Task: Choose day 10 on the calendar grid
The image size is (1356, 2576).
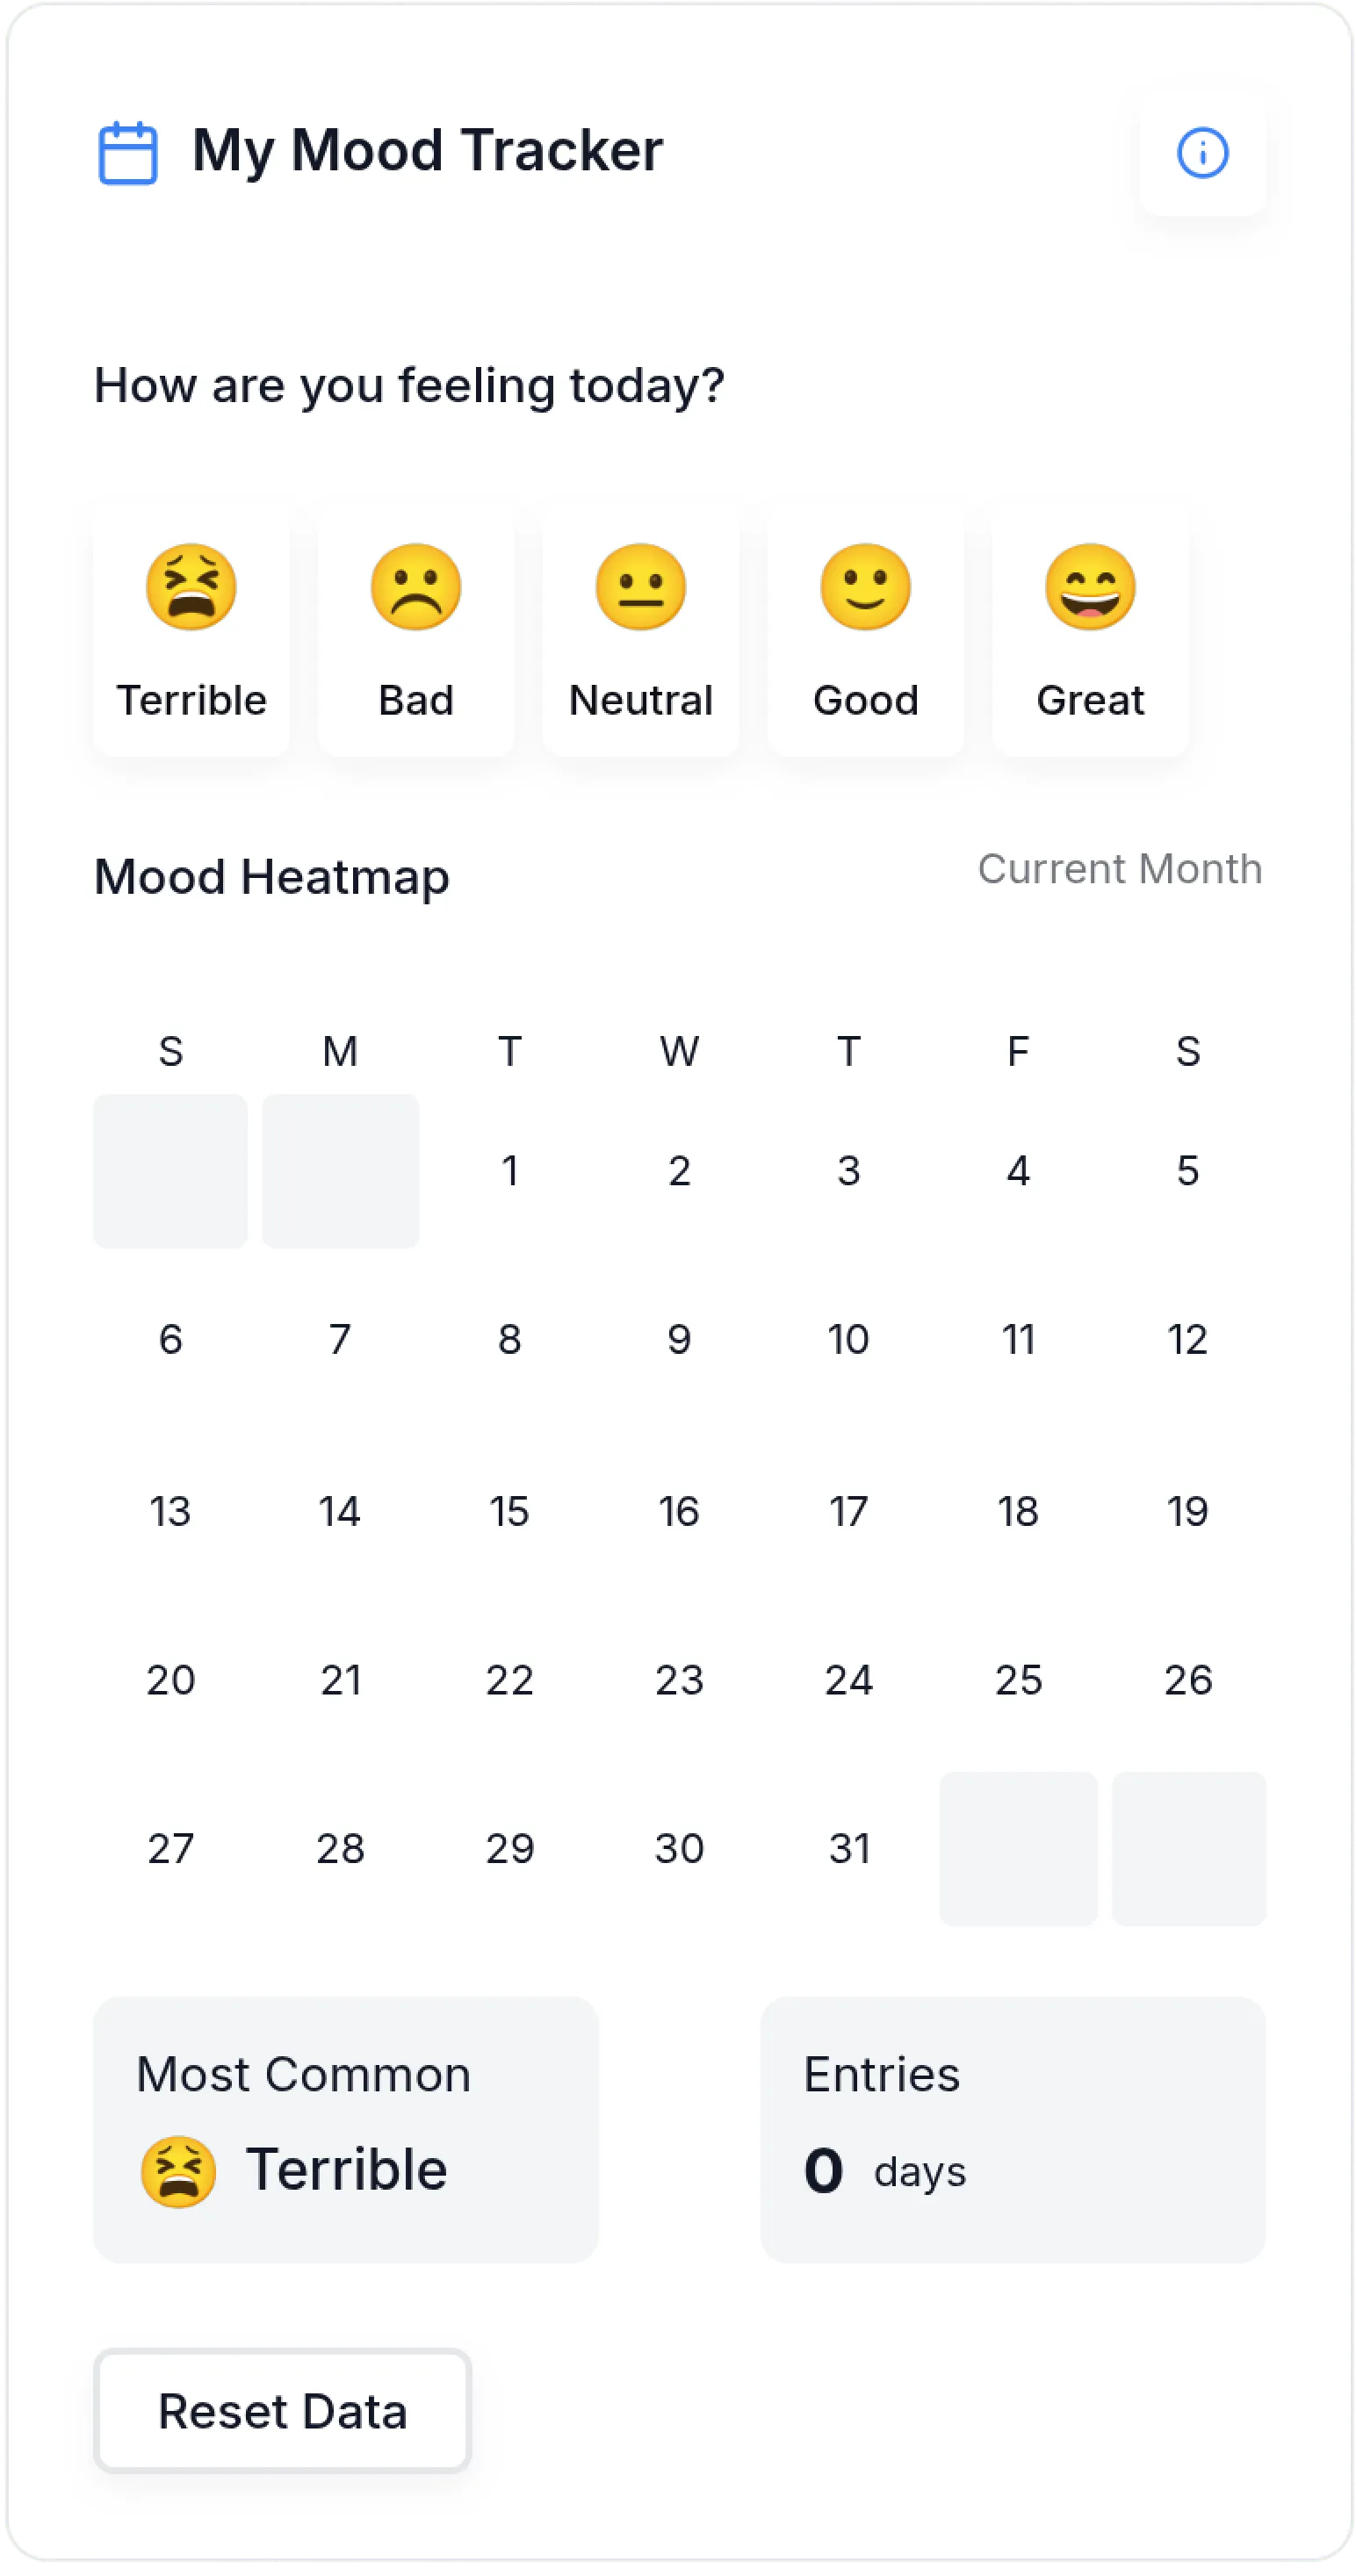Action: pos(848,1339)
